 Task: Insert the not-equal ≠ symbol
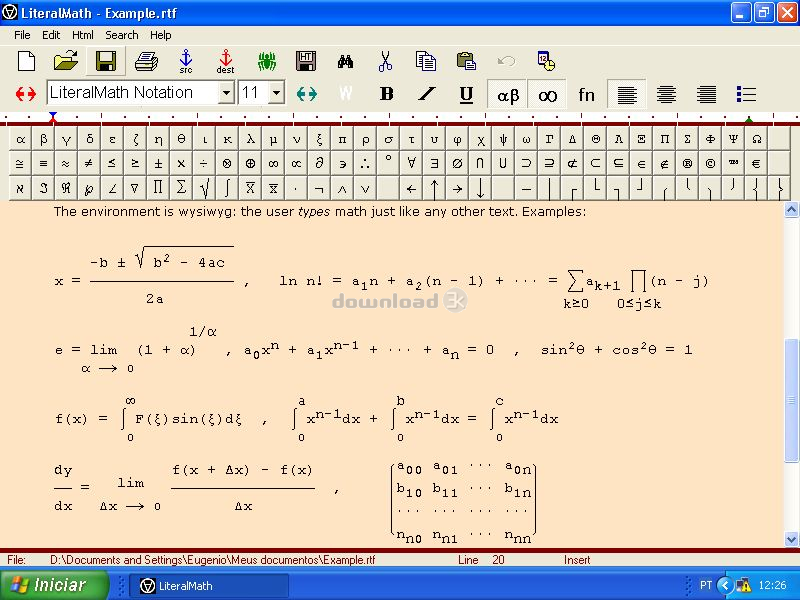point(89,164)
